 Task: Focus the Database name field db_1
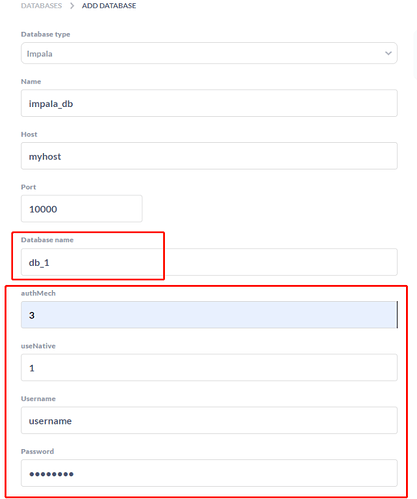[x=209, y=262]
